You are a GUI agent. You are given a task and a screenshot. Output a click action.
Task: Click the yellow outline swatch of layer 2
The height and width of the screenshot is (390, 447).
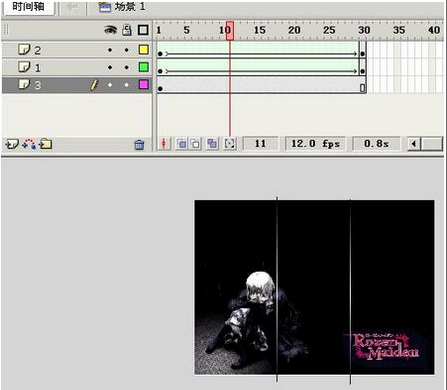(x=143, y=50)
